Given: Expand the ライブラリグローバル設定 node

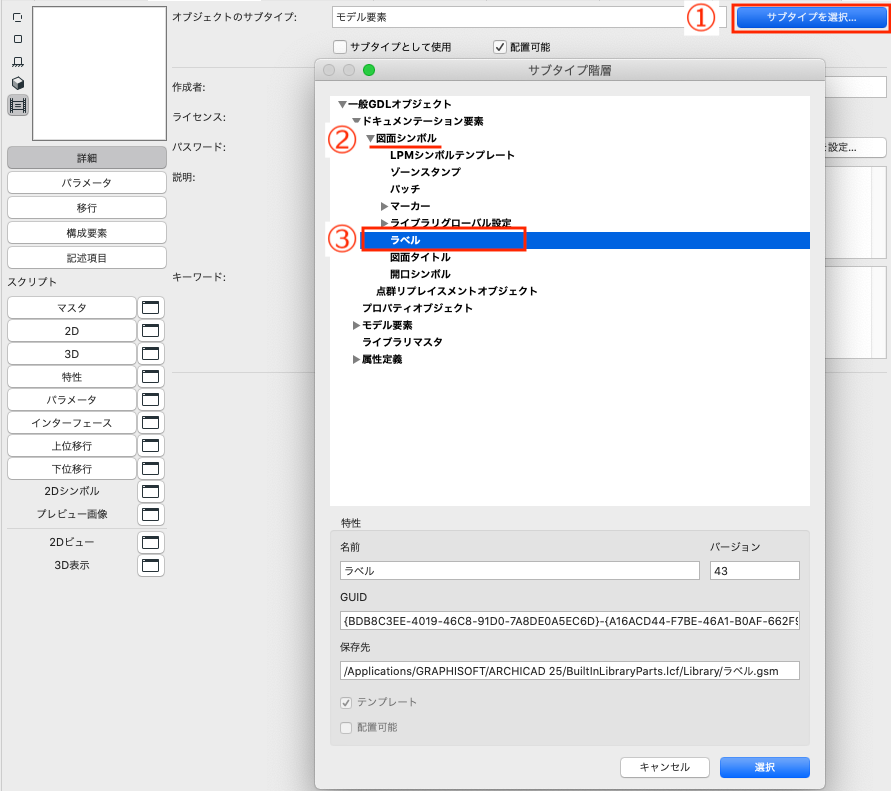Looking at the screenshot, I should pos(385,223).
